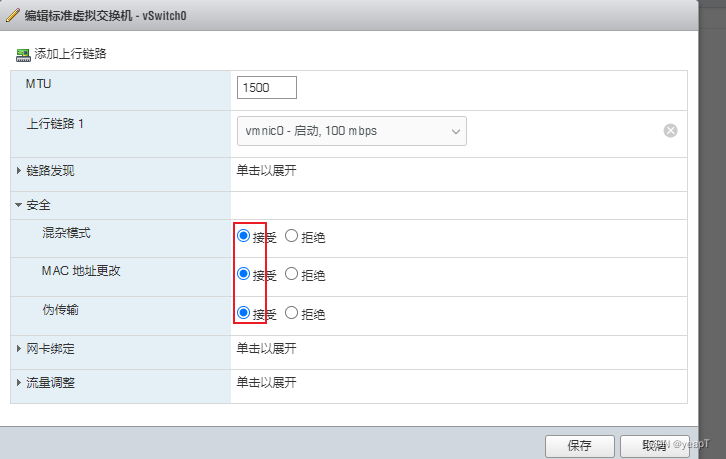
Task: Open the 上行链路 1 vmnic0 dropdown
Action: tap(351, 131)
